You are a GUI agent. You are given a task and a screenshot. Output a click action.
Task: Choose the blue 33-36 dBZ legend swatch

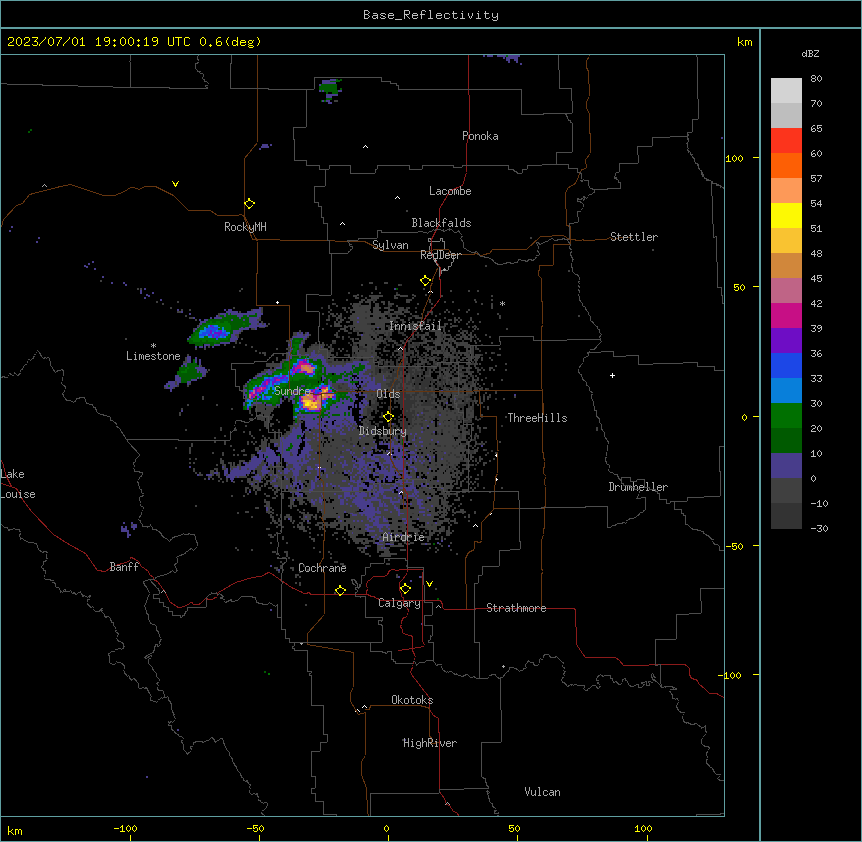tap(786, 365)
